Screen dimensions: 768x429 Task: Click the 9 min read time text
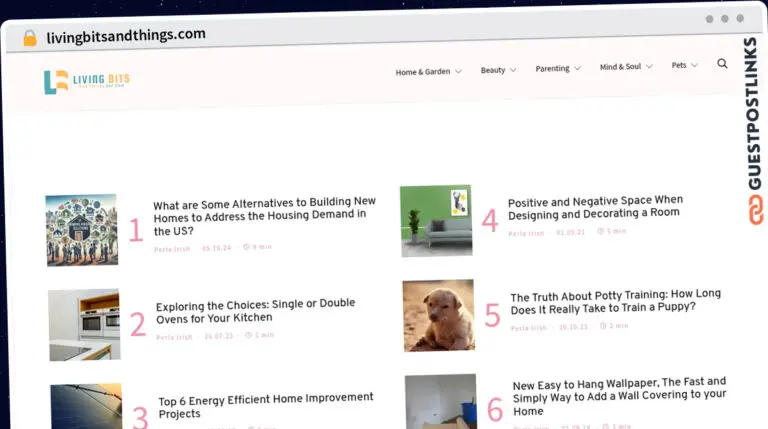(x=257, y=247)
